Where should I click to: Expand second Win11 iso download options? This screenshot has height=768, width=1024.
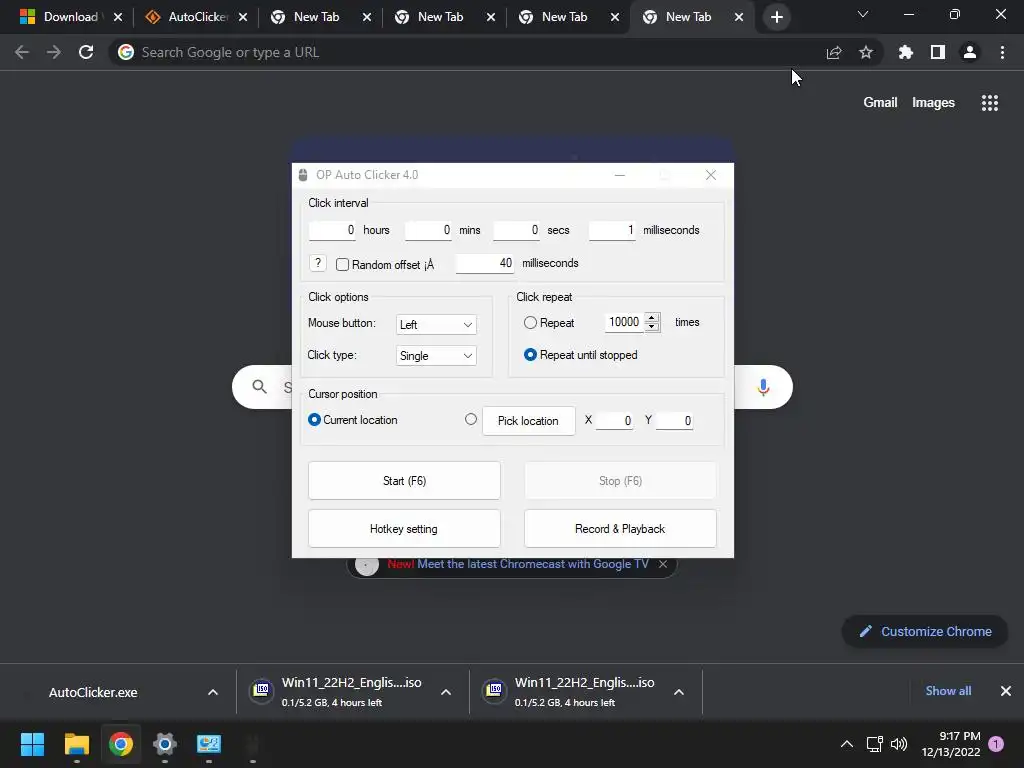[679, 692]
